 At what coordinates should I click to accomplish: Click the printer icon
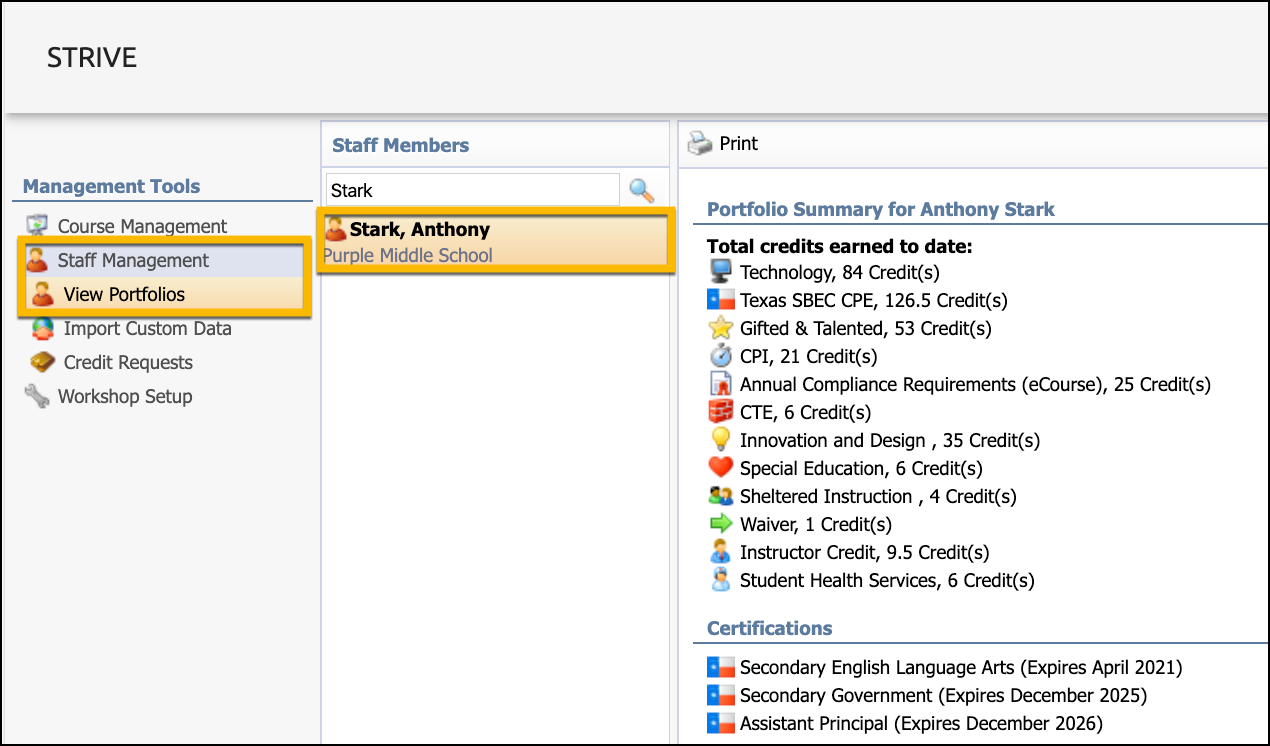[699, 144]
